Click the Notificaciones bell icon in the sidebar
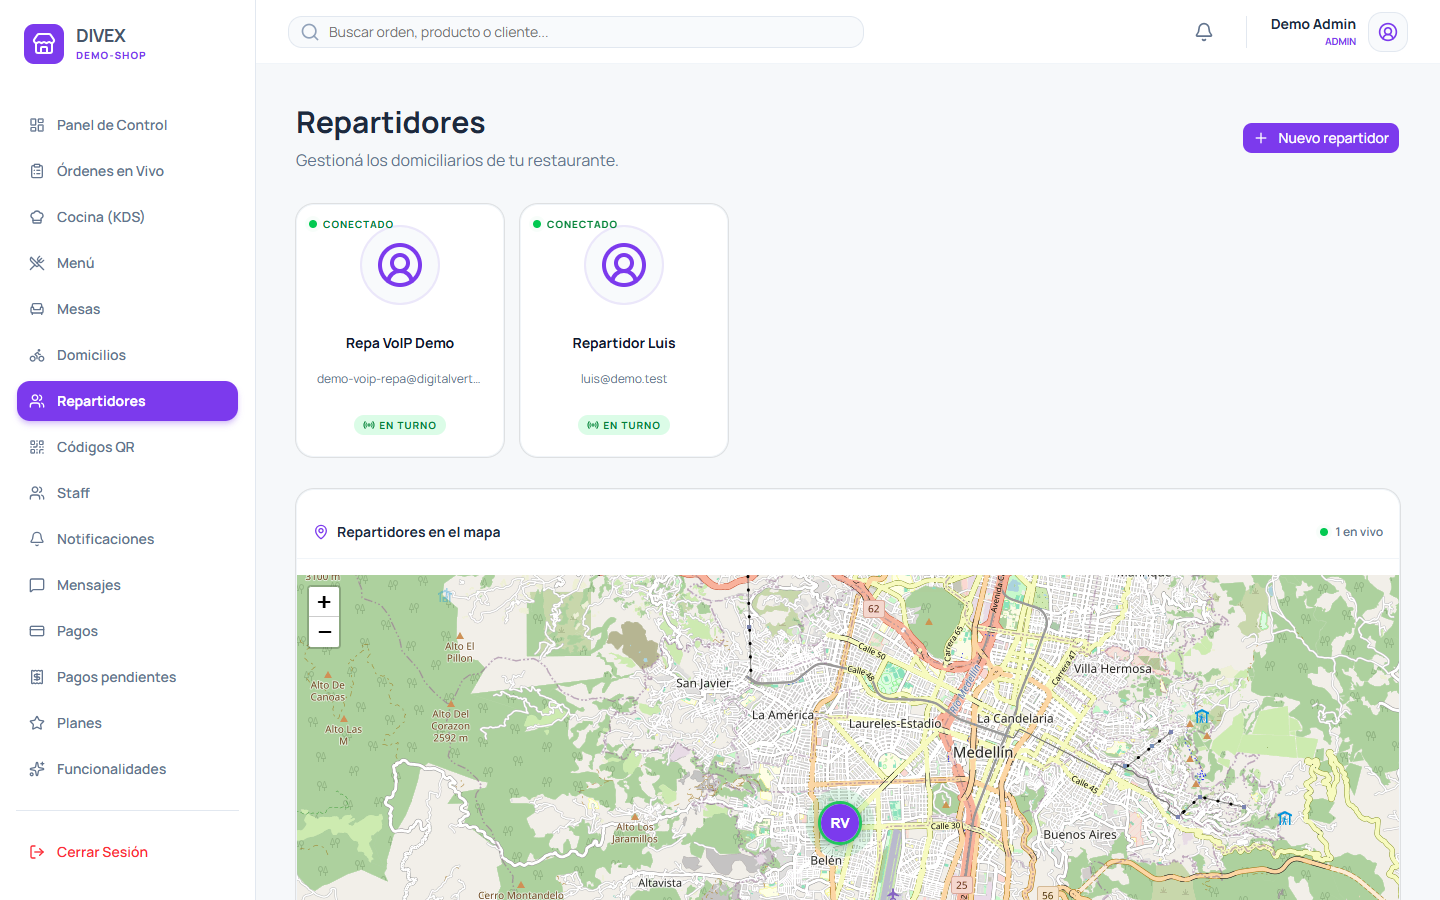 (37, 539)
